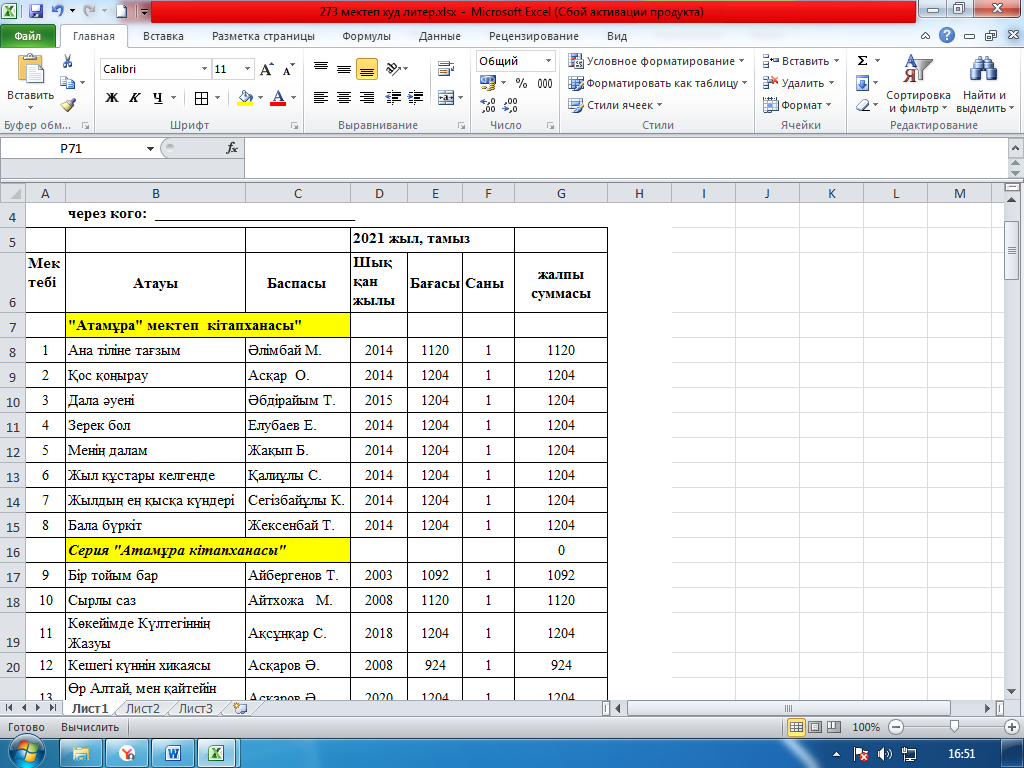
Task: Click the Increase Font Size icon
Action: (267, 70)
